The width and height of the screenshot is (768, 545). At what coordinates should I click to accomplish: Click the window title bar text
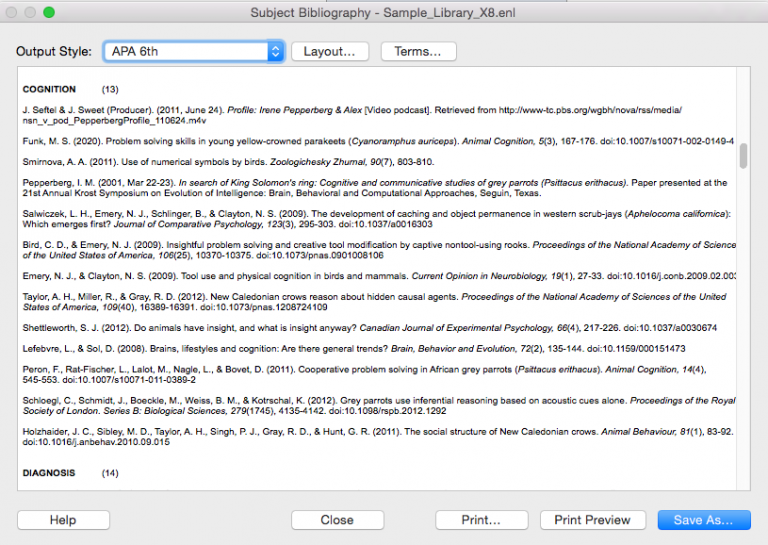click(x=384, y=11)
